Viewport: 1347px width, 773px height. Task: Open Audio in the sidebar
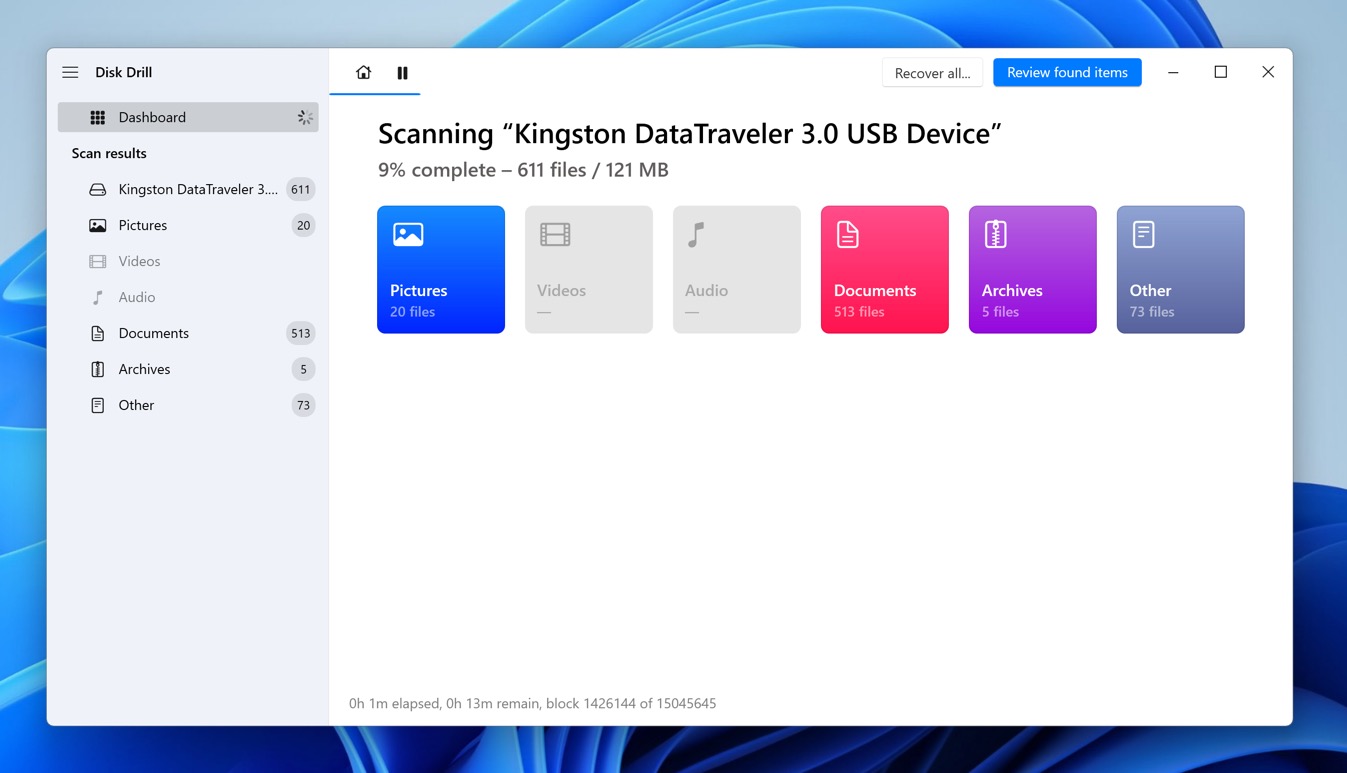188,297
